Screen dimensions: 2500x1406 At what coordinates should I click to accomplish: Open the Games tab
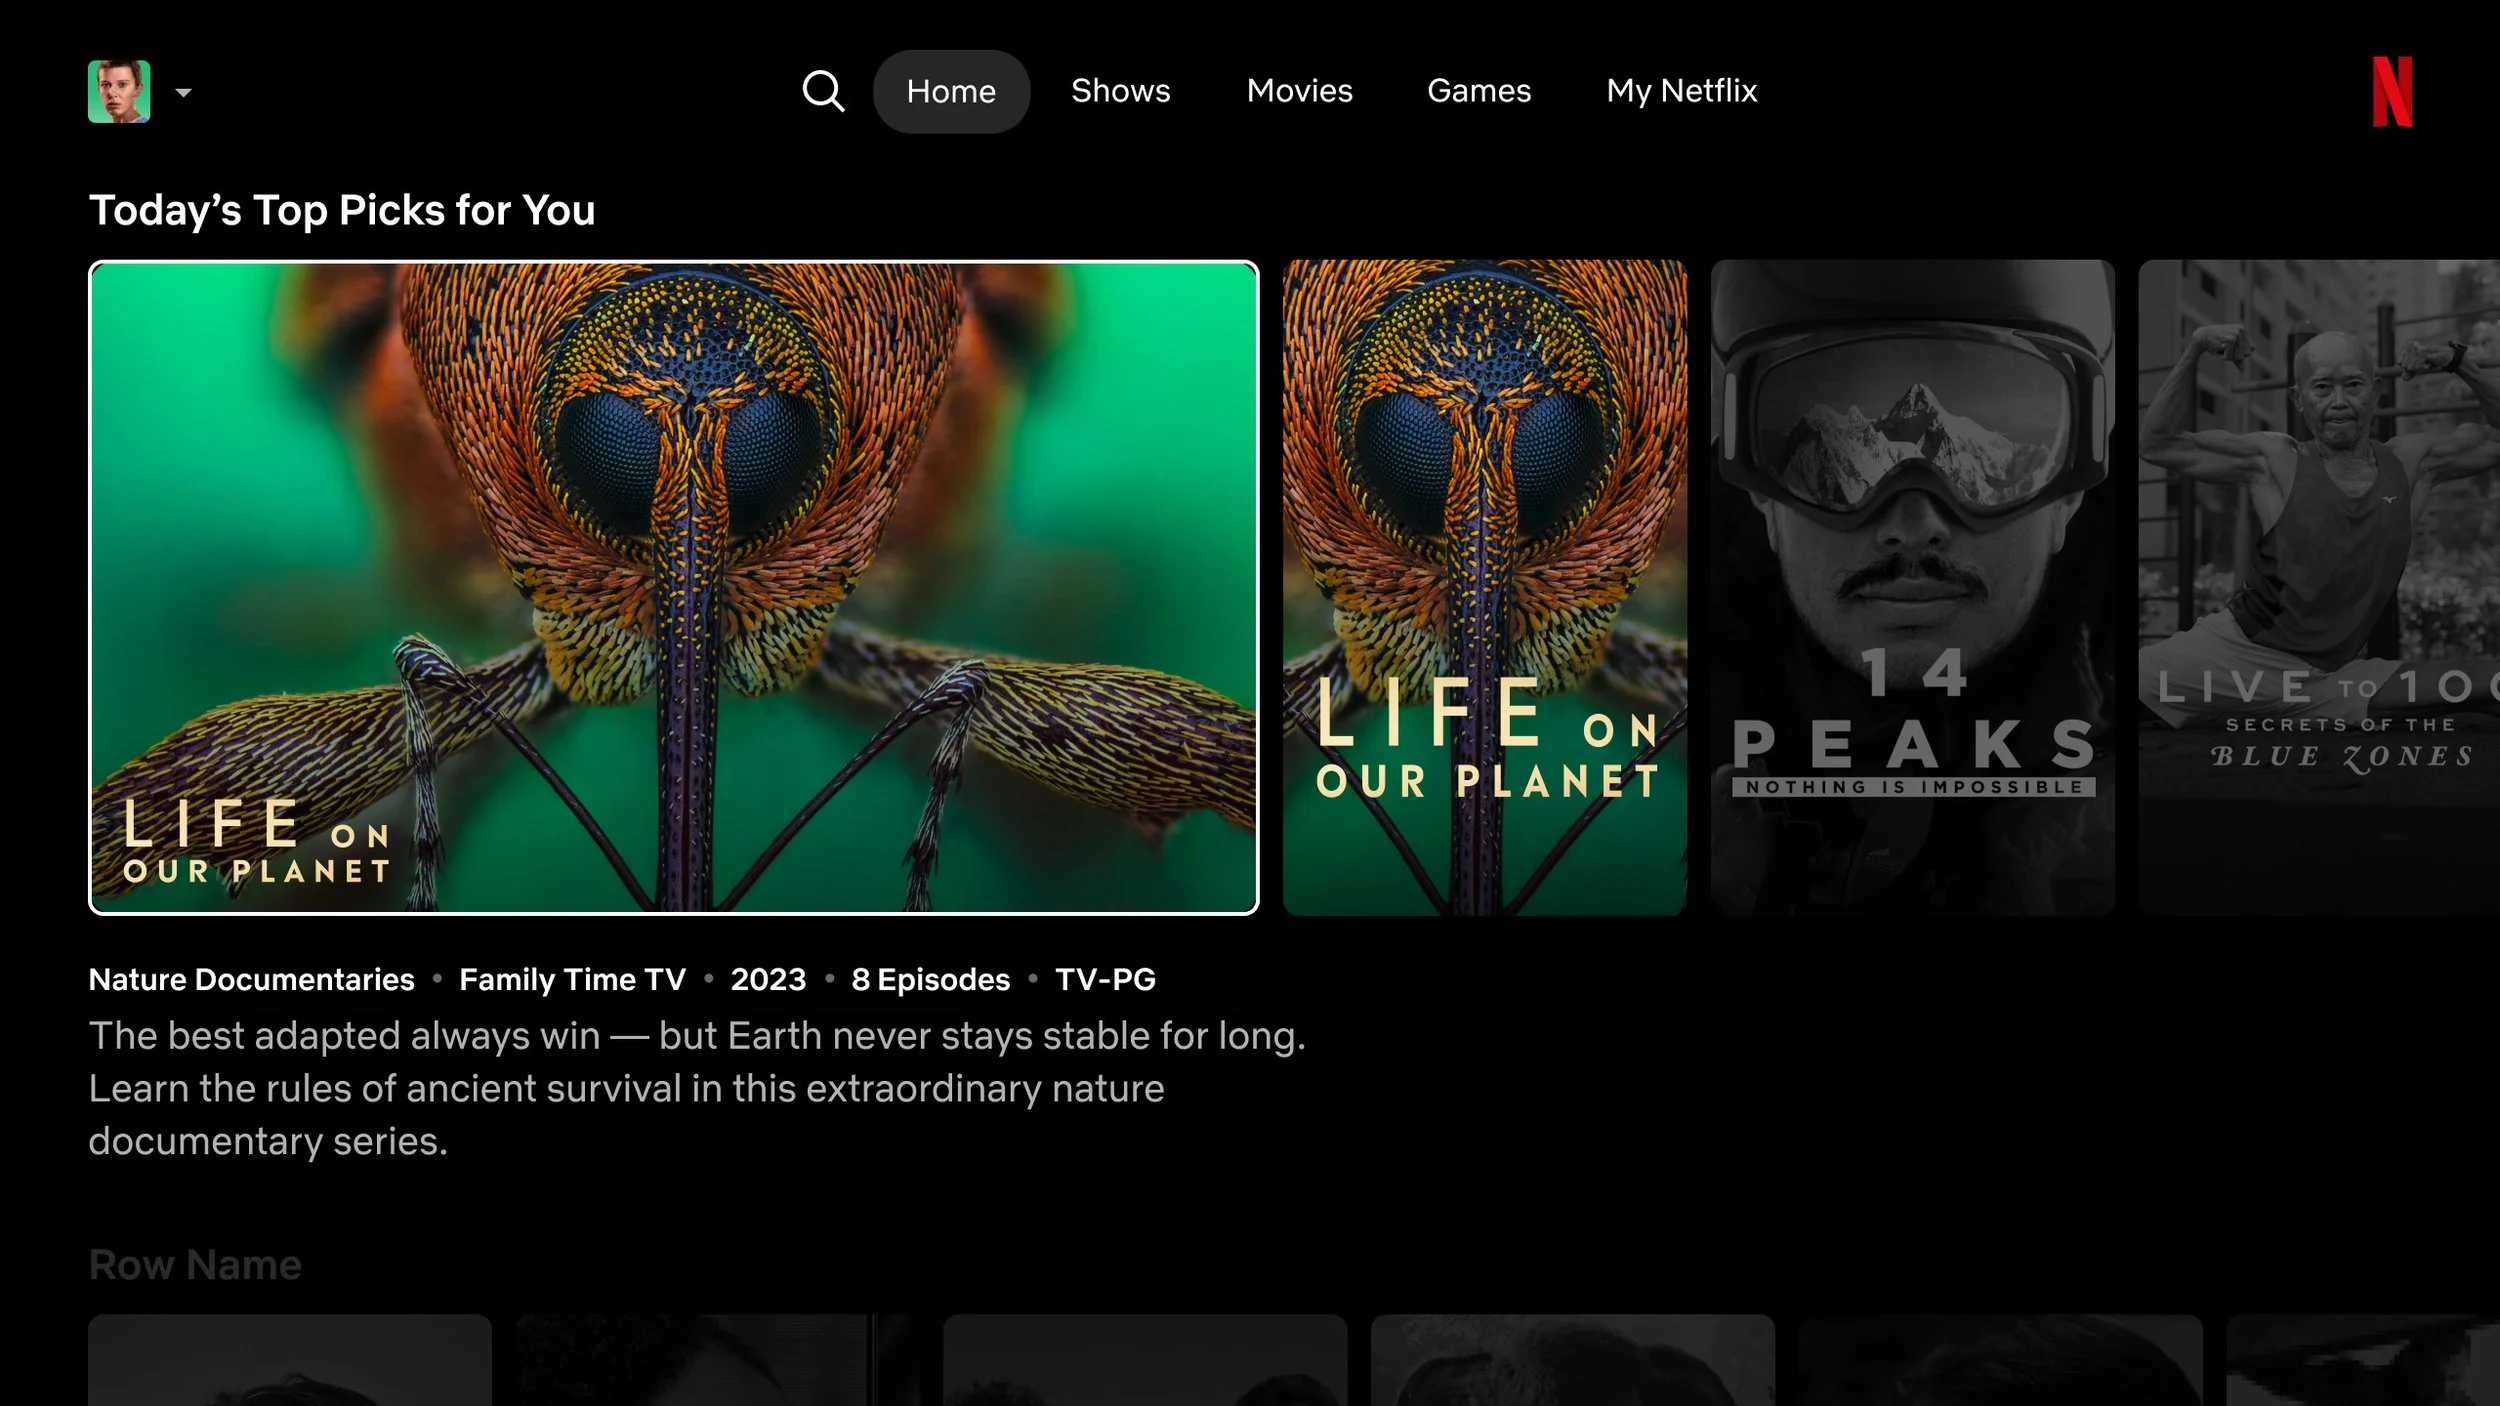point(1478,91)
